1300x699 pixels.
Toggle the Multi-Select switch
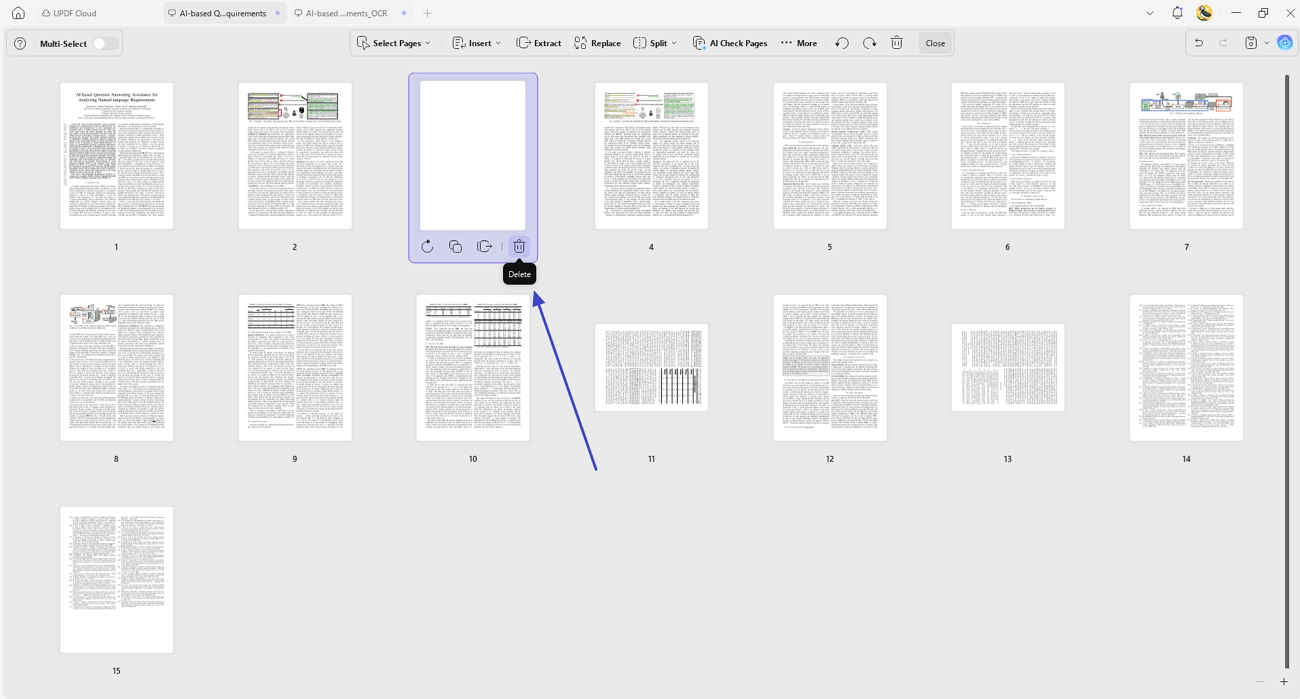105,43
